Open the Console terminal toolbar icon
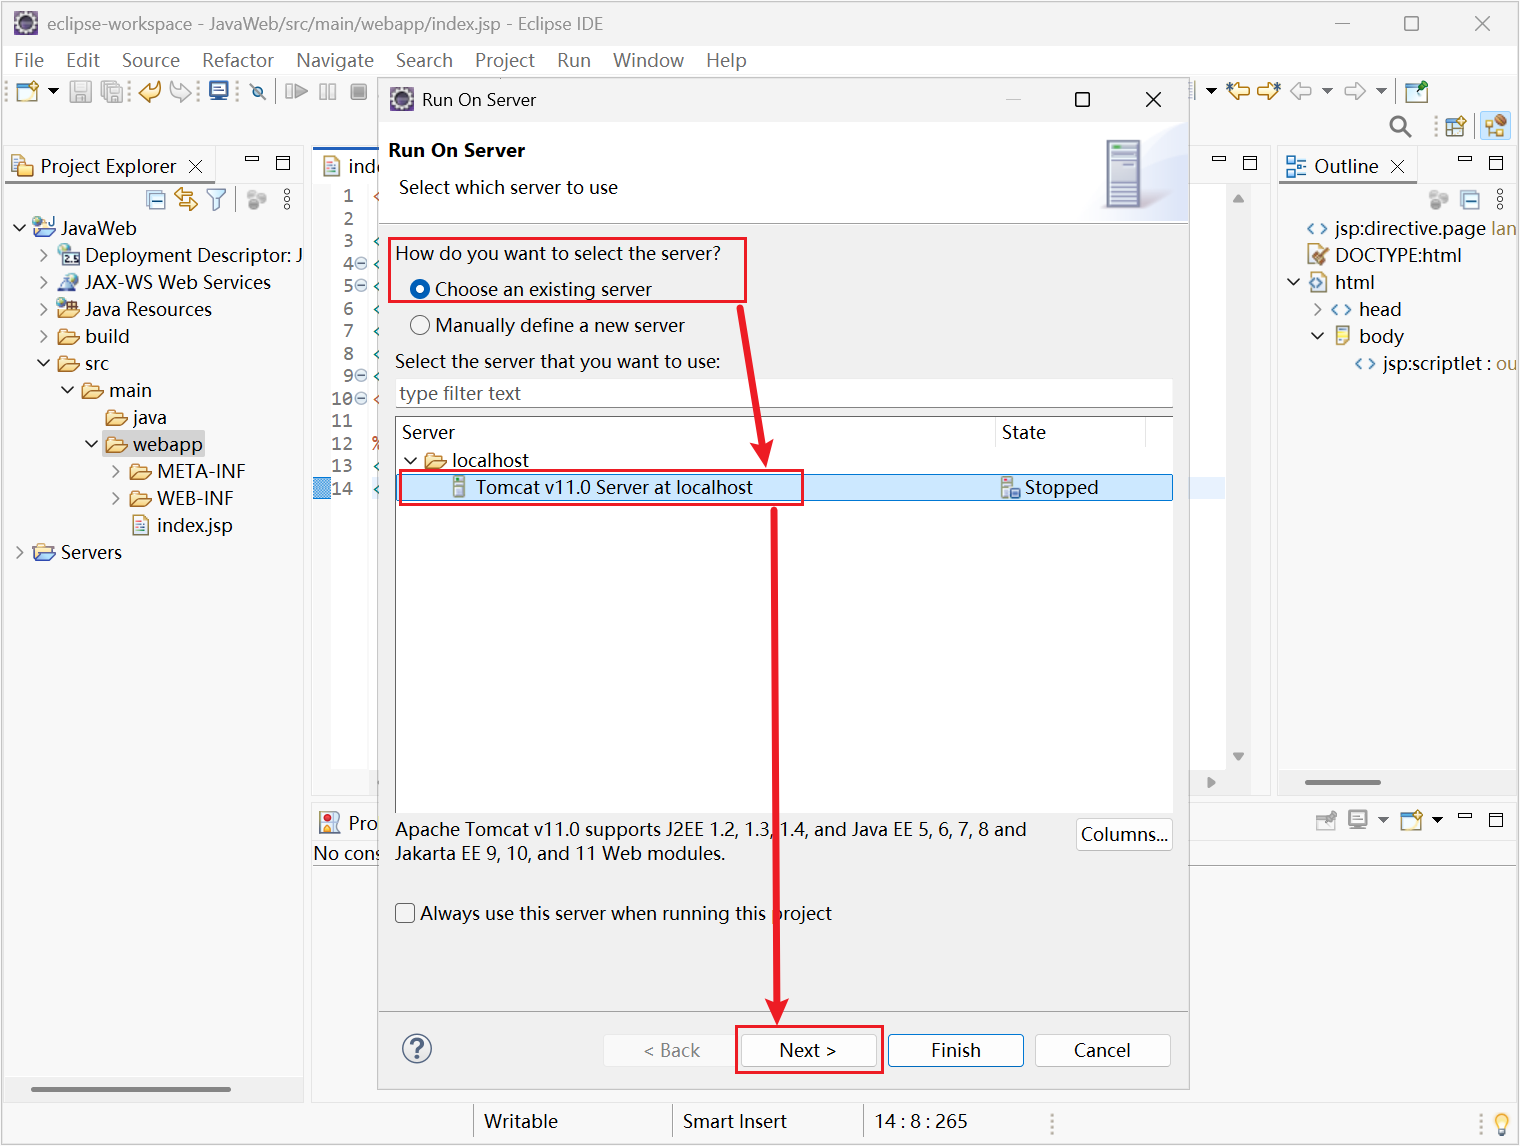The width and height of the screenshot is (1520, 1146). [218, 92]
